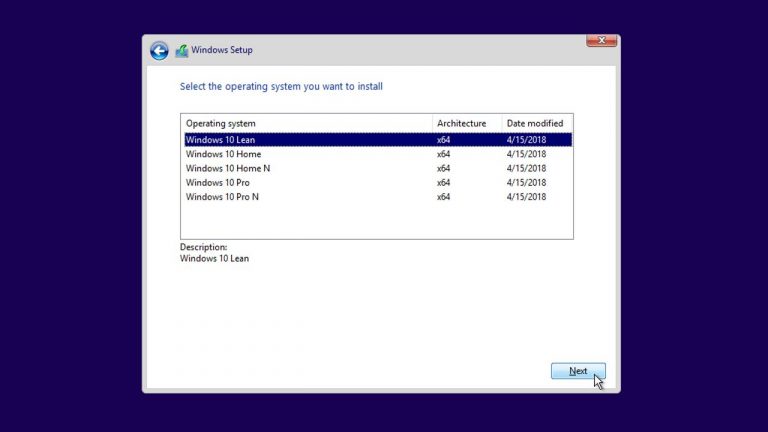Click the 'Select the operating system' heading
The image size is (768, 432).
(x=281, y=87)
